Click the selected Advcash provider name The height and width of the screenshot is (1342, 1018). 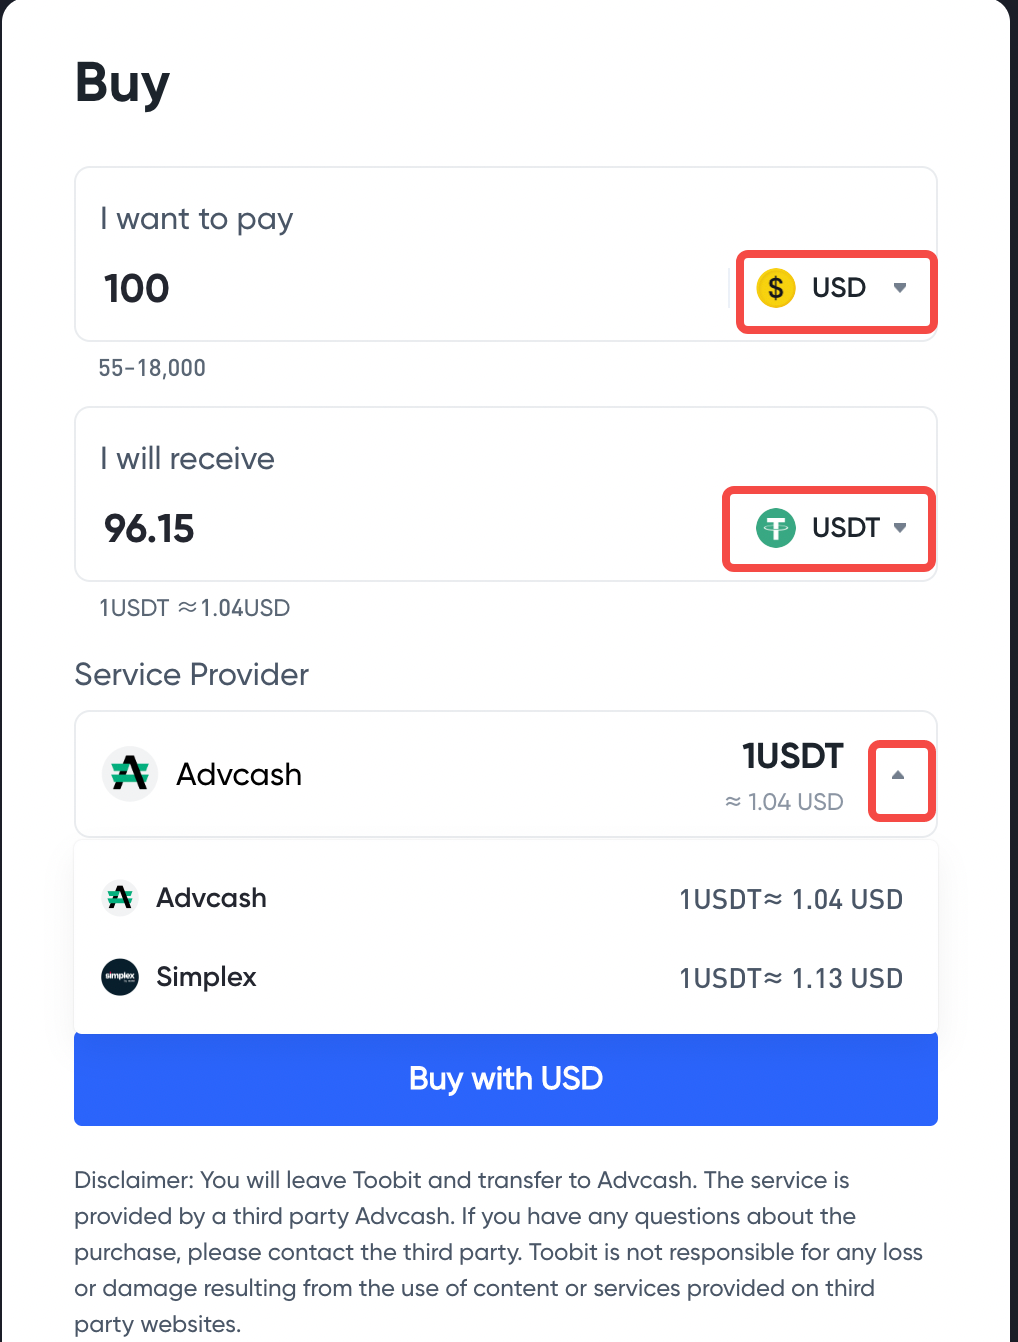coord(239,775)
